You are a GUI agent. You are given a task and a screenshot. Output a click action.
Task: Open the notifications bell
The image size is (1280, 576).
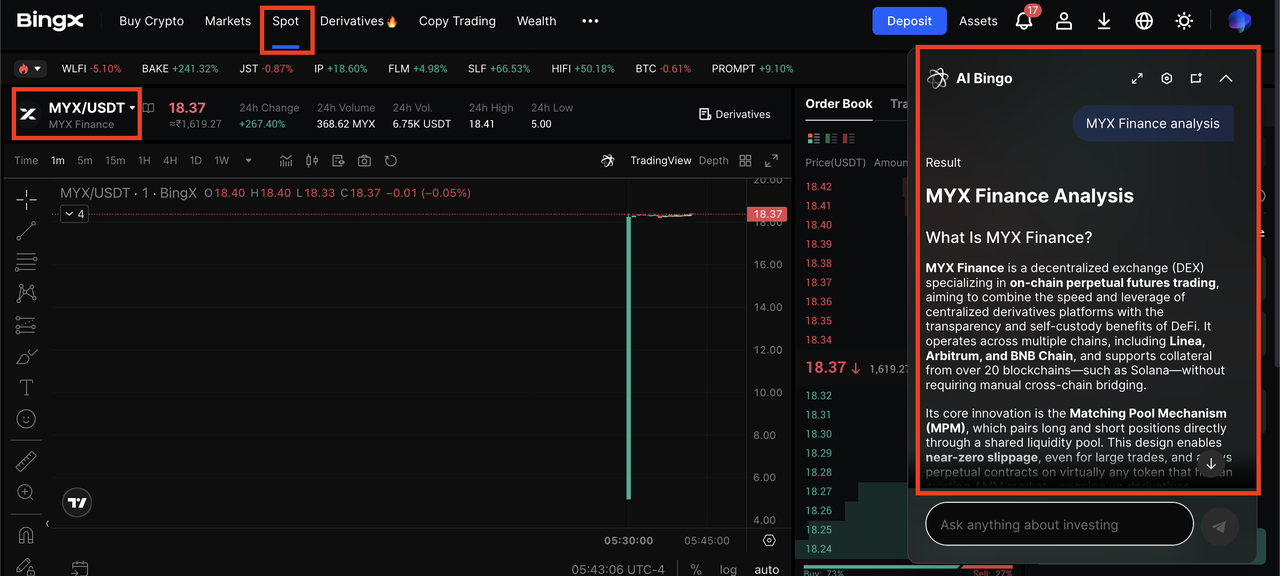pyautogui.click(x=1024, y=21)
